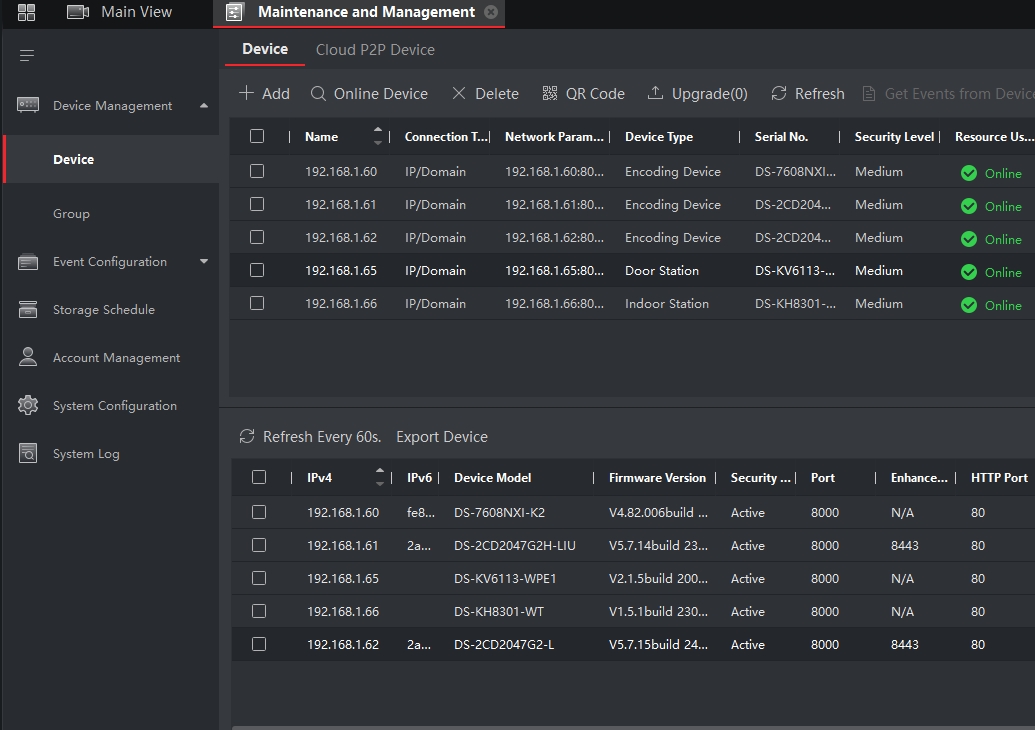This screenshot has width=1035, height=730.
Task: Select checkbox for Door Station 192.168.1.65
Action: [257, 271]
